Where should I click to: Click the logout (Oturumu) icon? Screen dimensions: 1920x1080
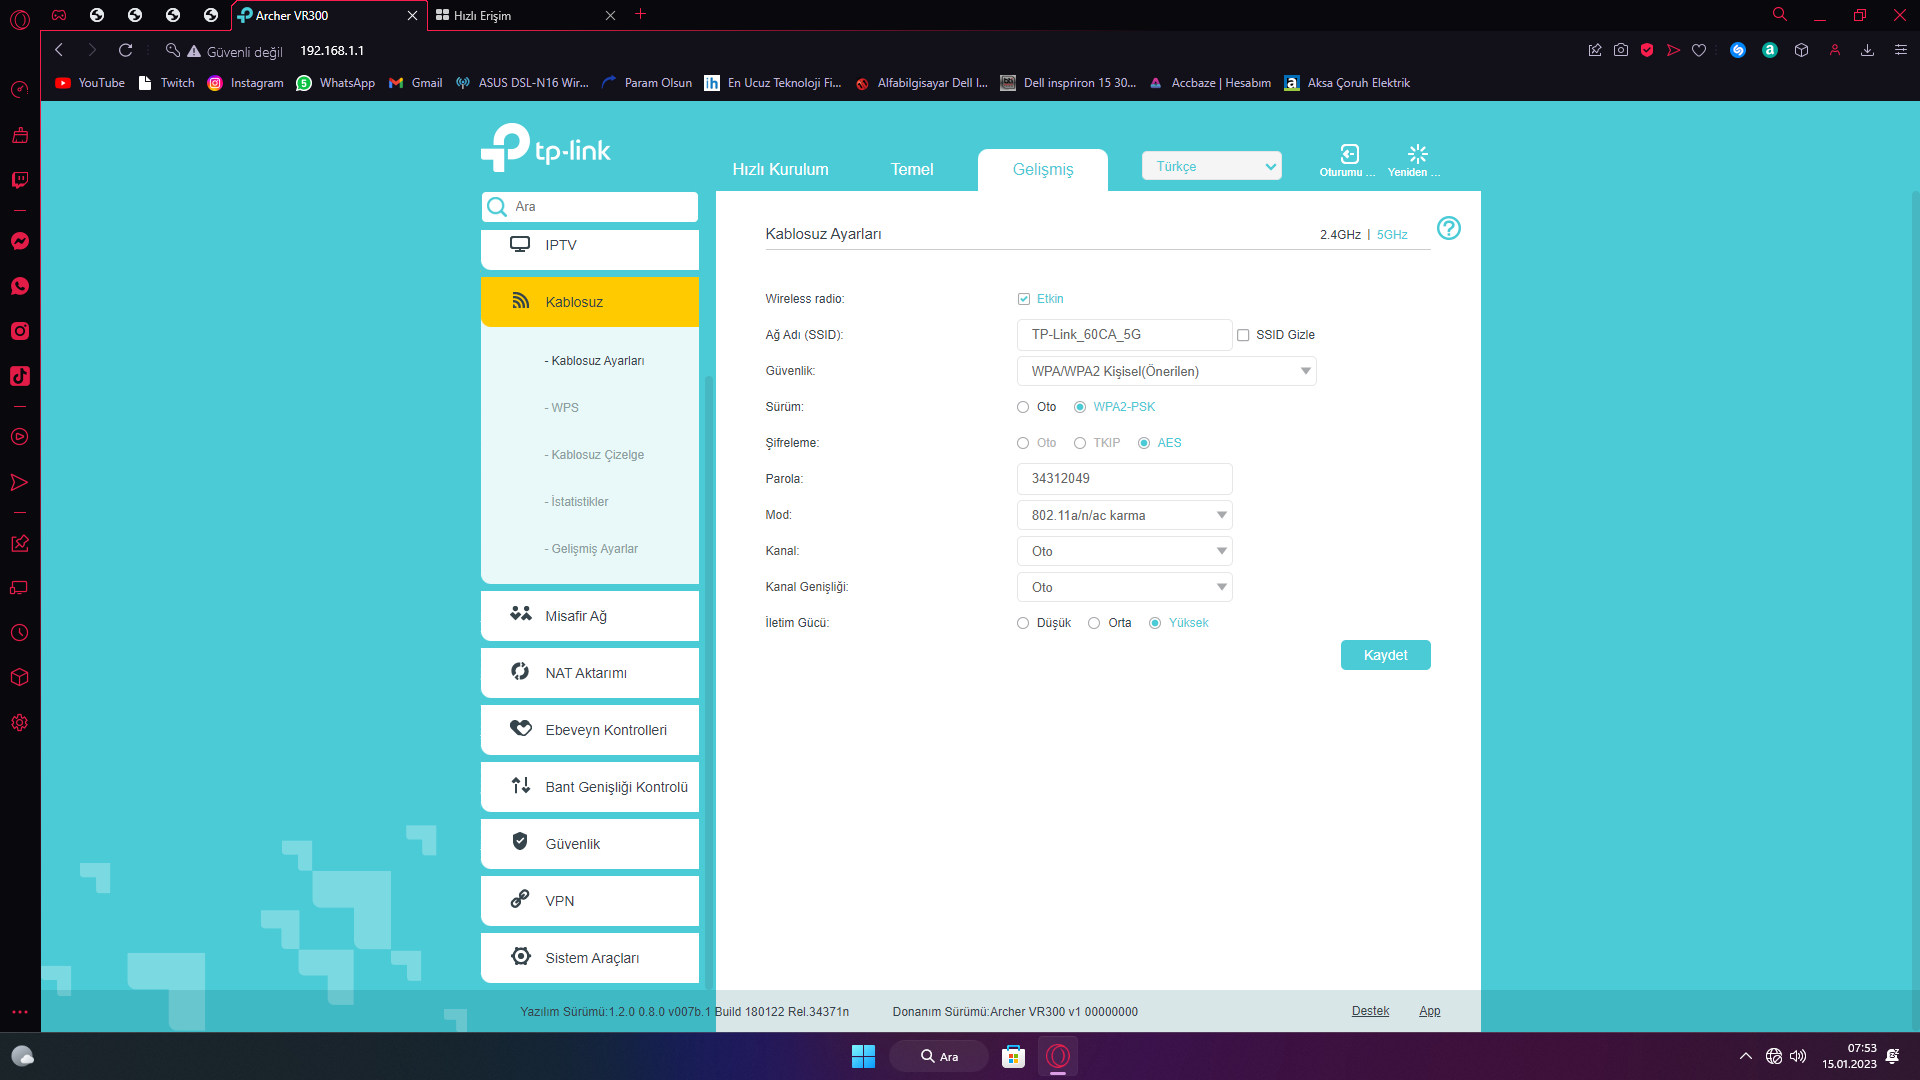(x=1349, y=154)
